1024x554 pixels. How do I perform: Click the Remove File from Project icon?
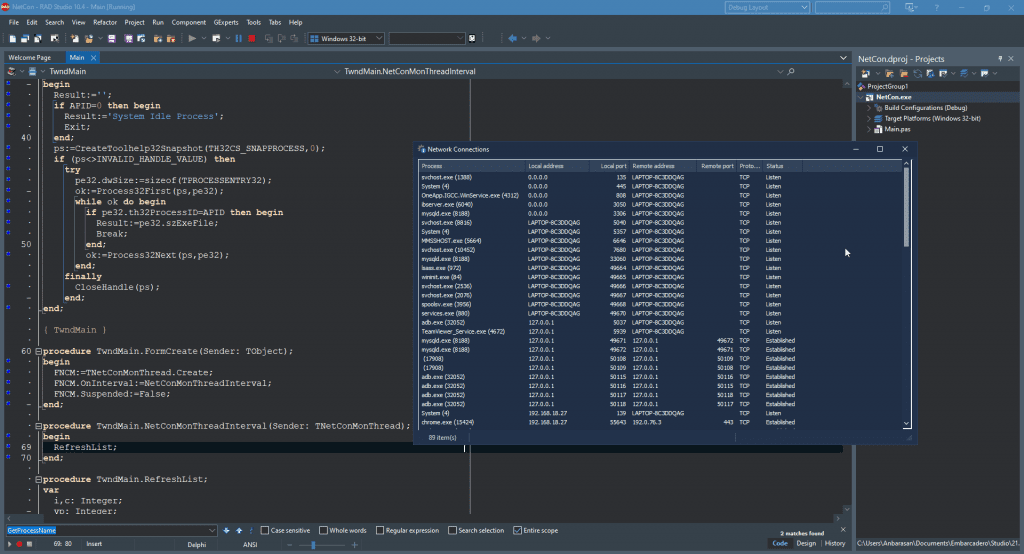coord(171,39)
